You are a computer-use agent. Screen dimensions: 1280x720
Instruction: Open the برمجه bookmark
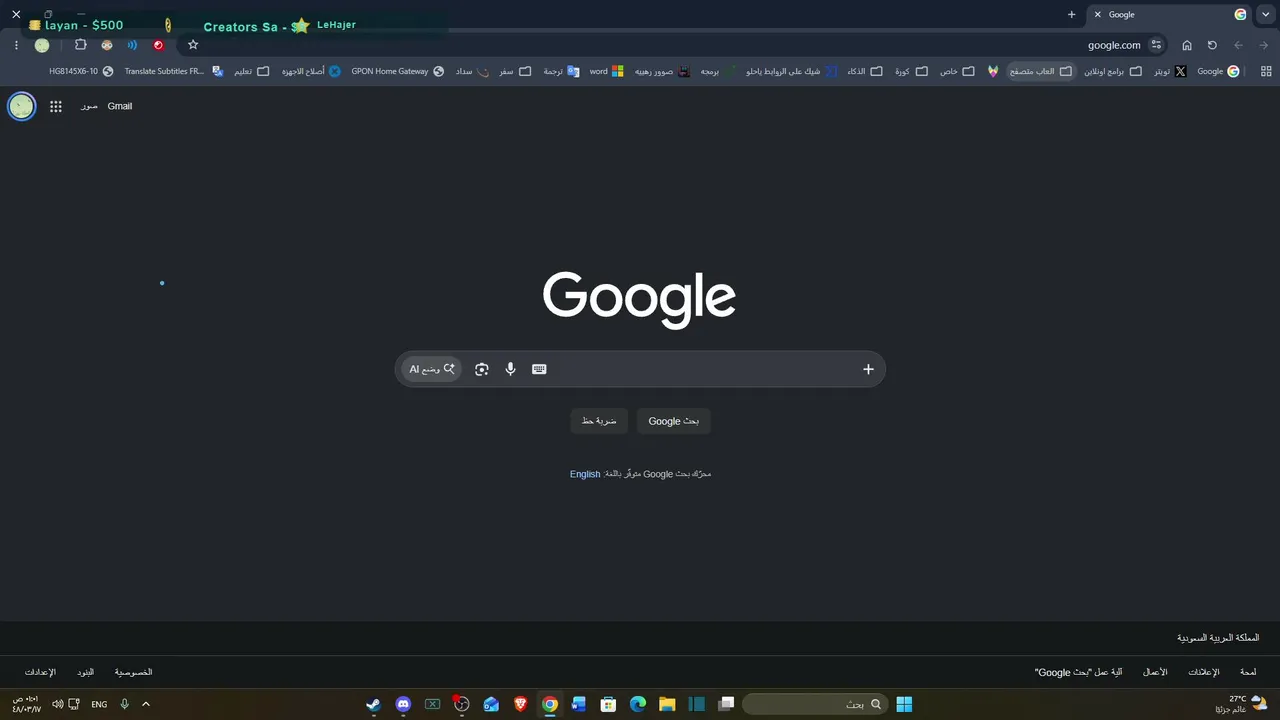tap(718, 72)
